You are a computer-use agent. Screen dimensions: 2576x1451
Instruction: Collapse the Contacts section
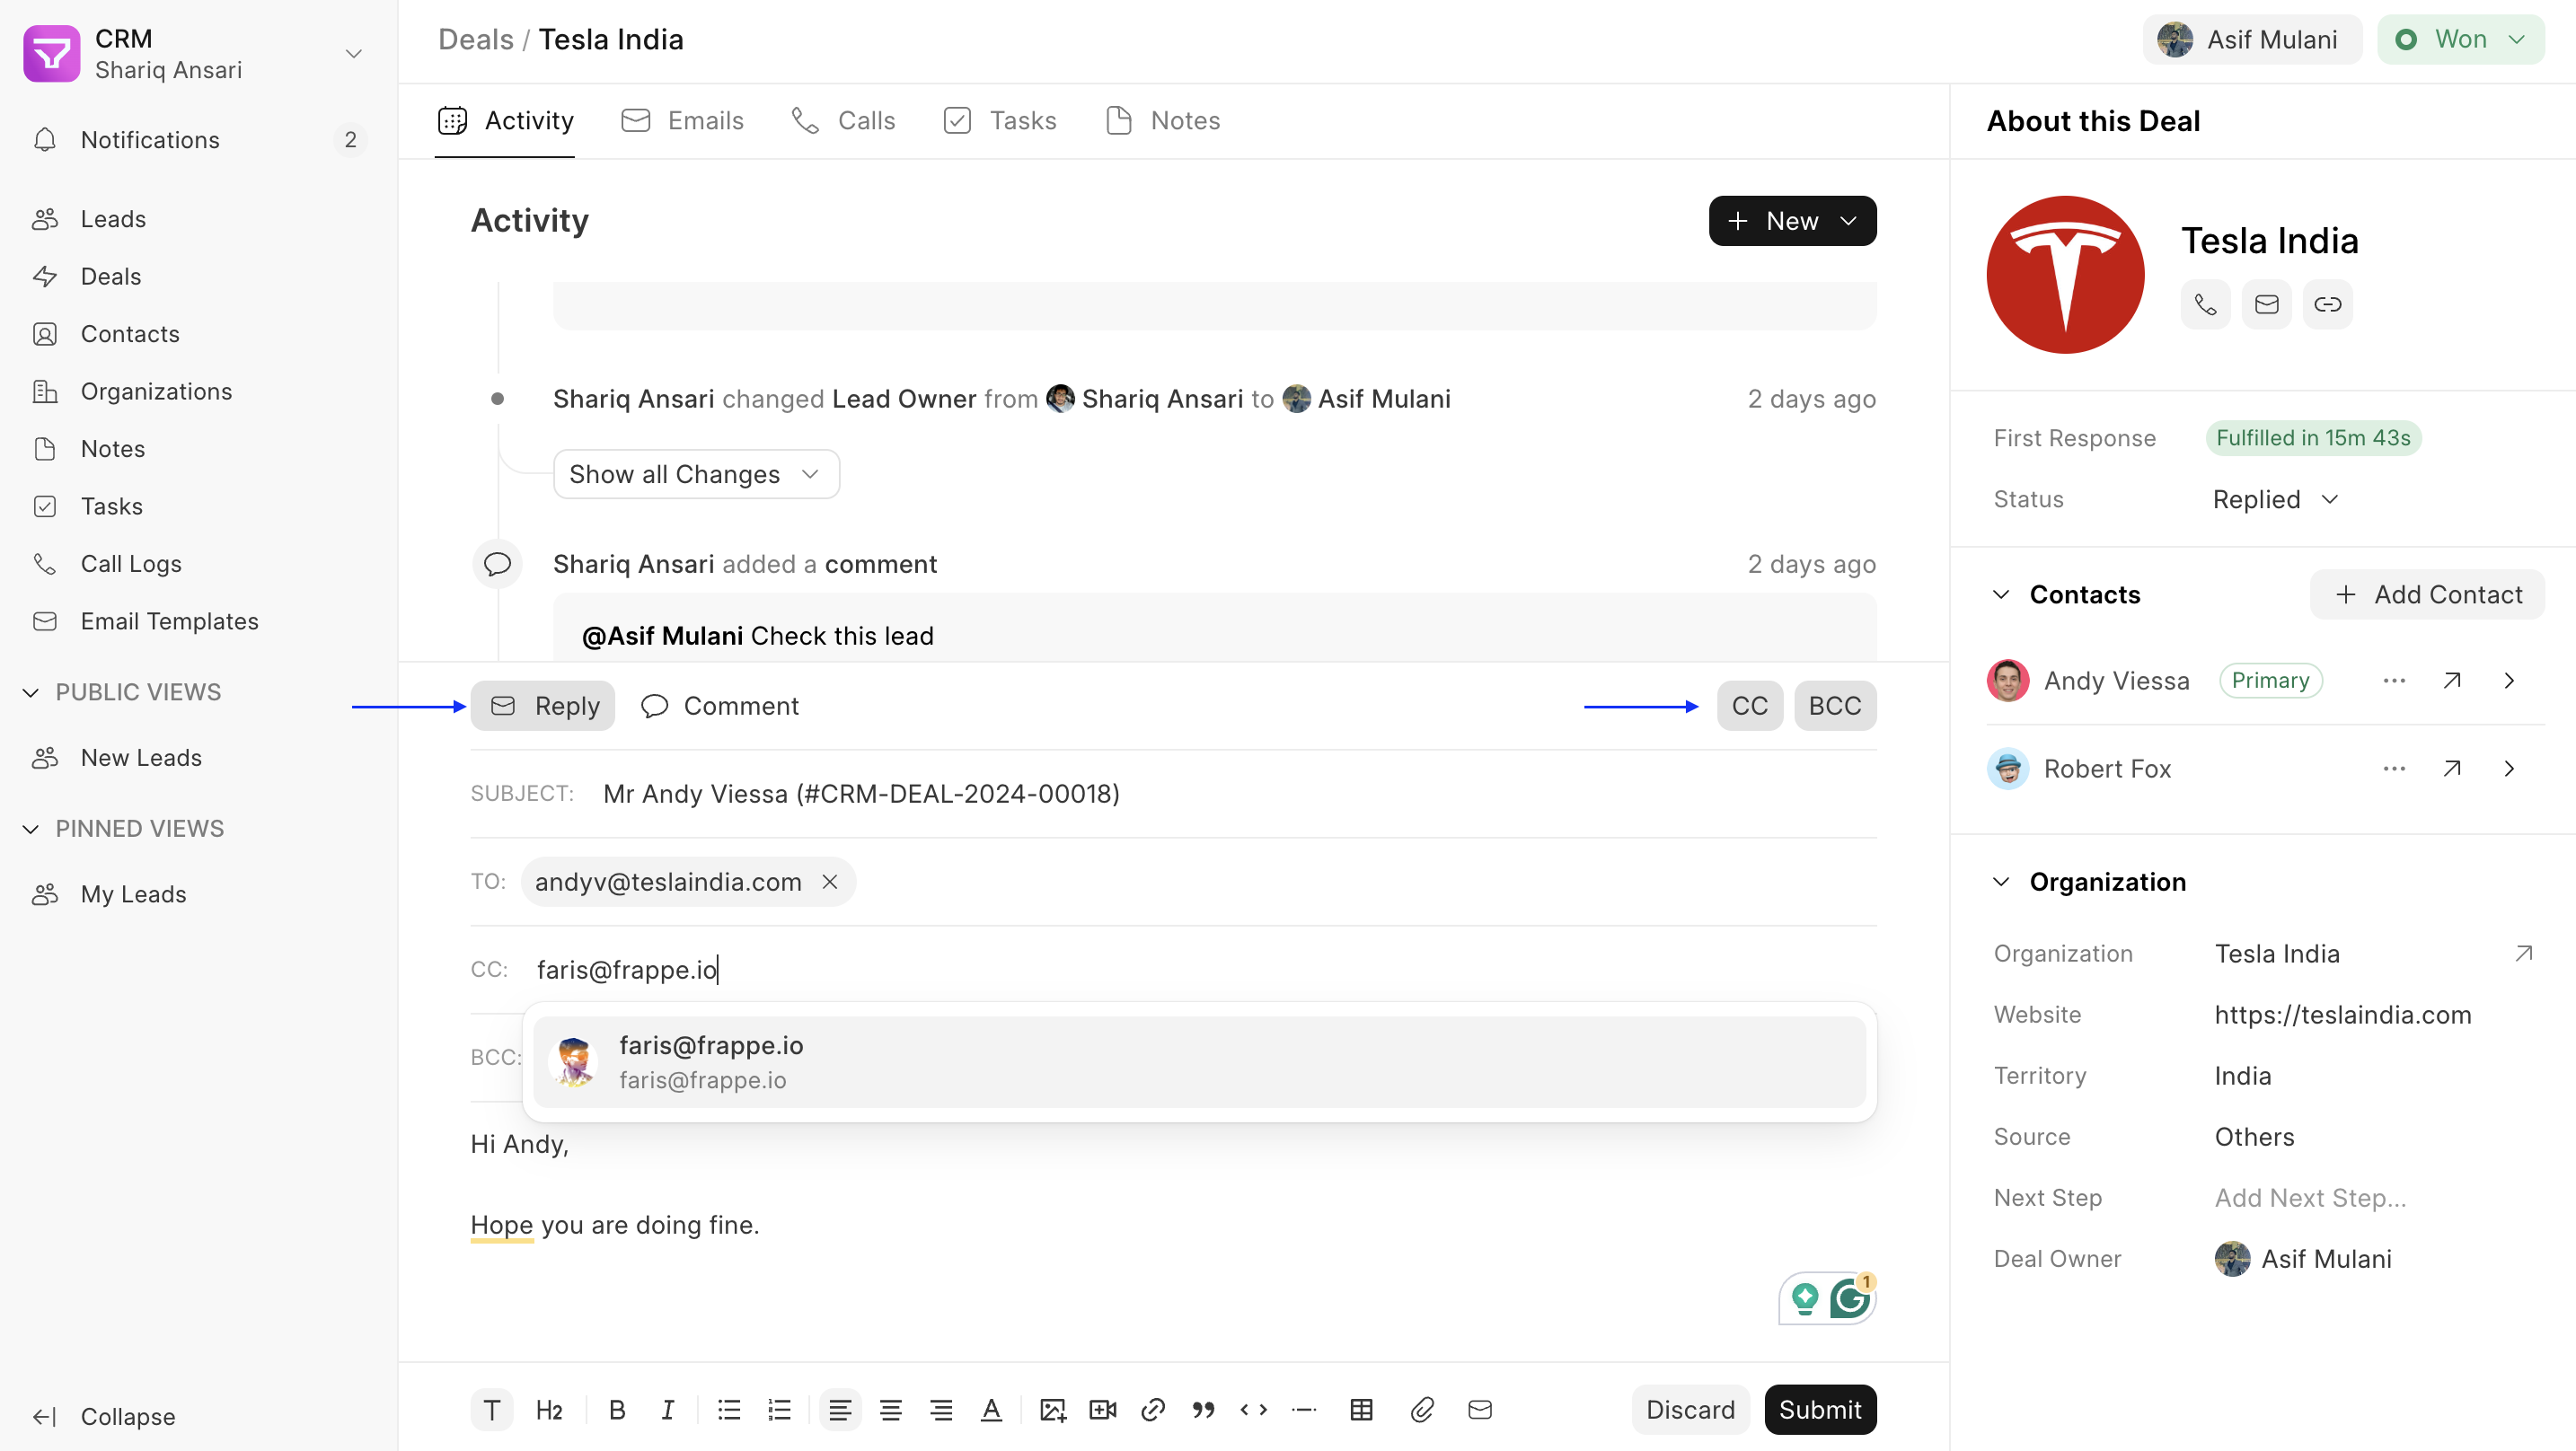click(x=2001, y=595)
